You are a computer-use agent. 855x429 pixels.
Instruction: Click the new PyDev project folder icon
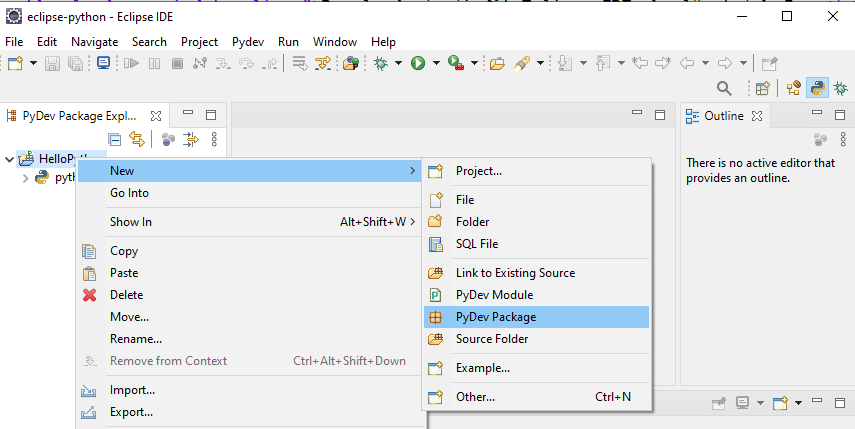pos(351,63)
